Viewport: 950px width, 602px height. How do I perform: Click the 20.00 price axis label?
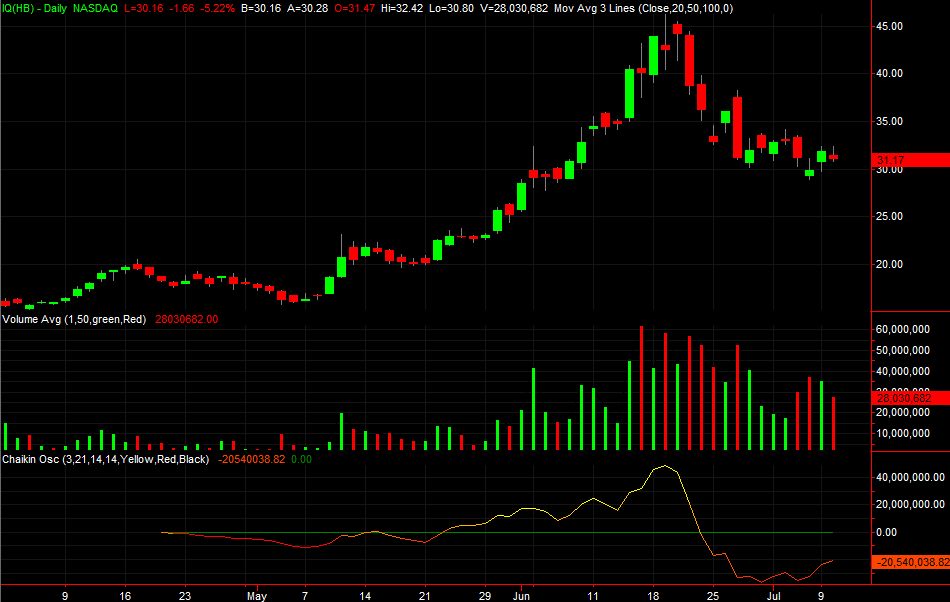(x=889, y=264)
